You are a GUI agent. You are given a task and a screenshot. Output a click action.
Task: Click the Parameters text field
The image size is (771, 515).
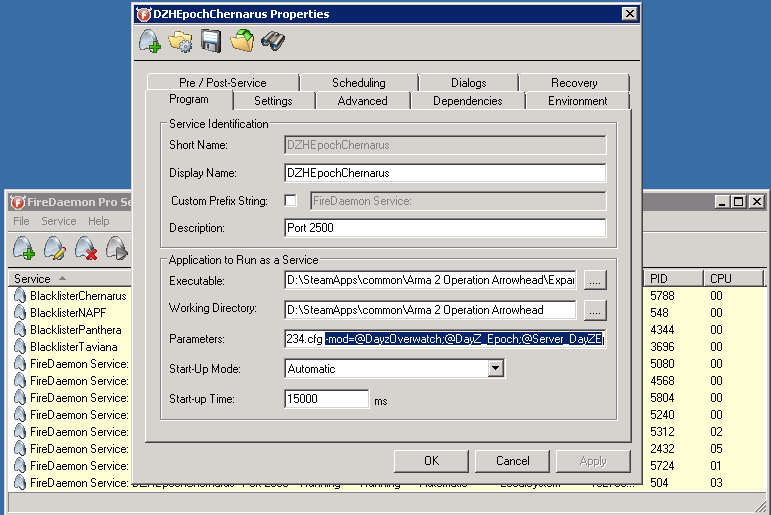click(445, 339)
